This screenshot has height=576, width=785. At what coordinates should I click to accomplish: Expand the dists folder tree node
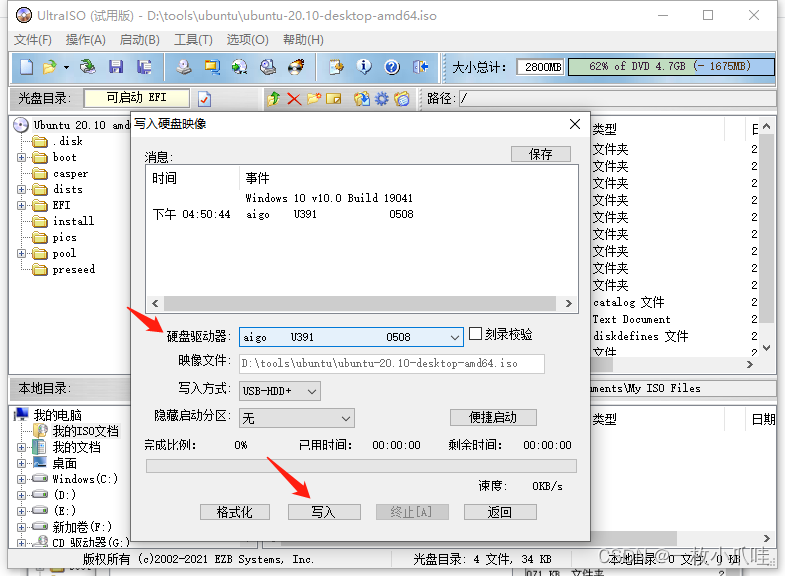(x=21, y=190)
